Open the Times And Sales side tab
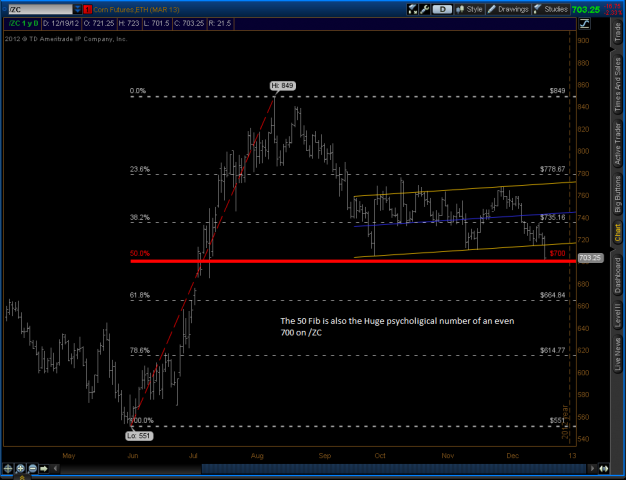 coord(618,85)
